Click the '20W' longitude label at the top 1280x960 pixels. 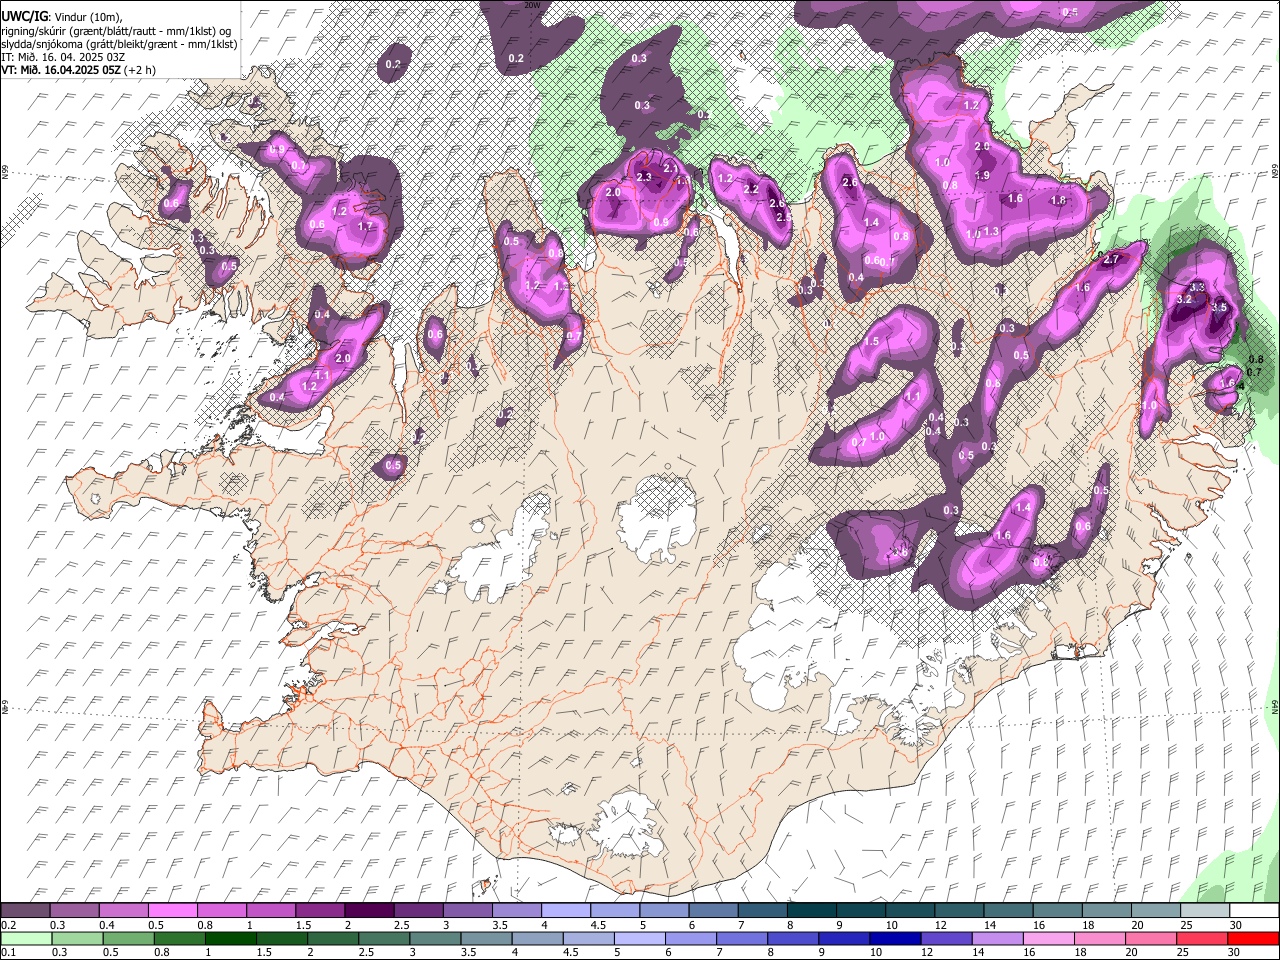pyautogui.click(x=532, y=5)
